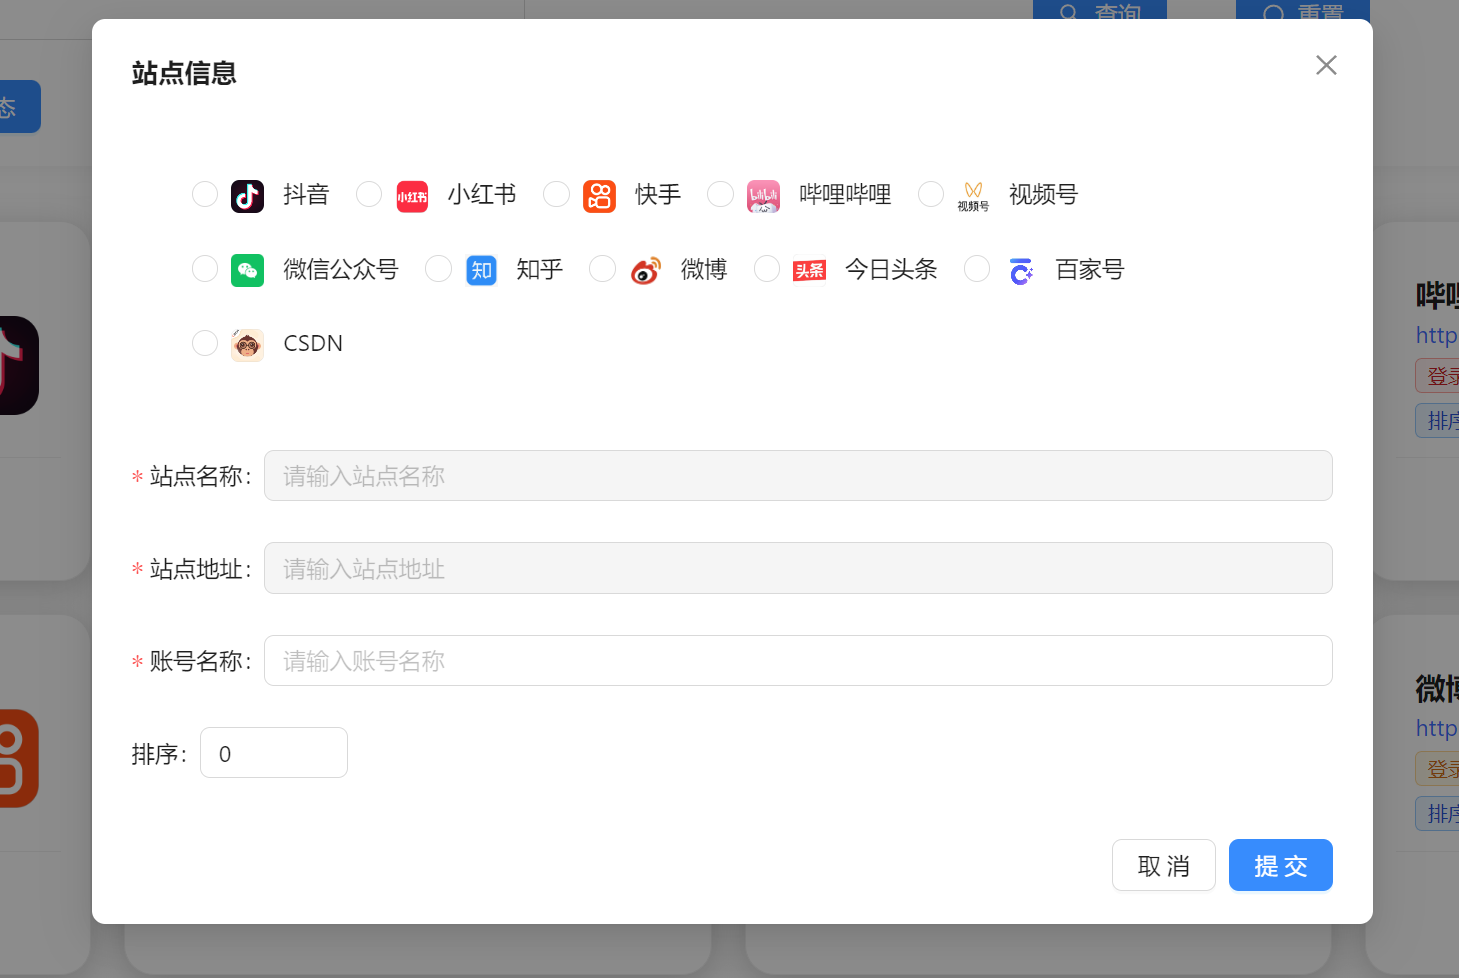This screenshot has width=1459, height=978.
Task: Select the 知乎 radio button
Action: point(438,269)
